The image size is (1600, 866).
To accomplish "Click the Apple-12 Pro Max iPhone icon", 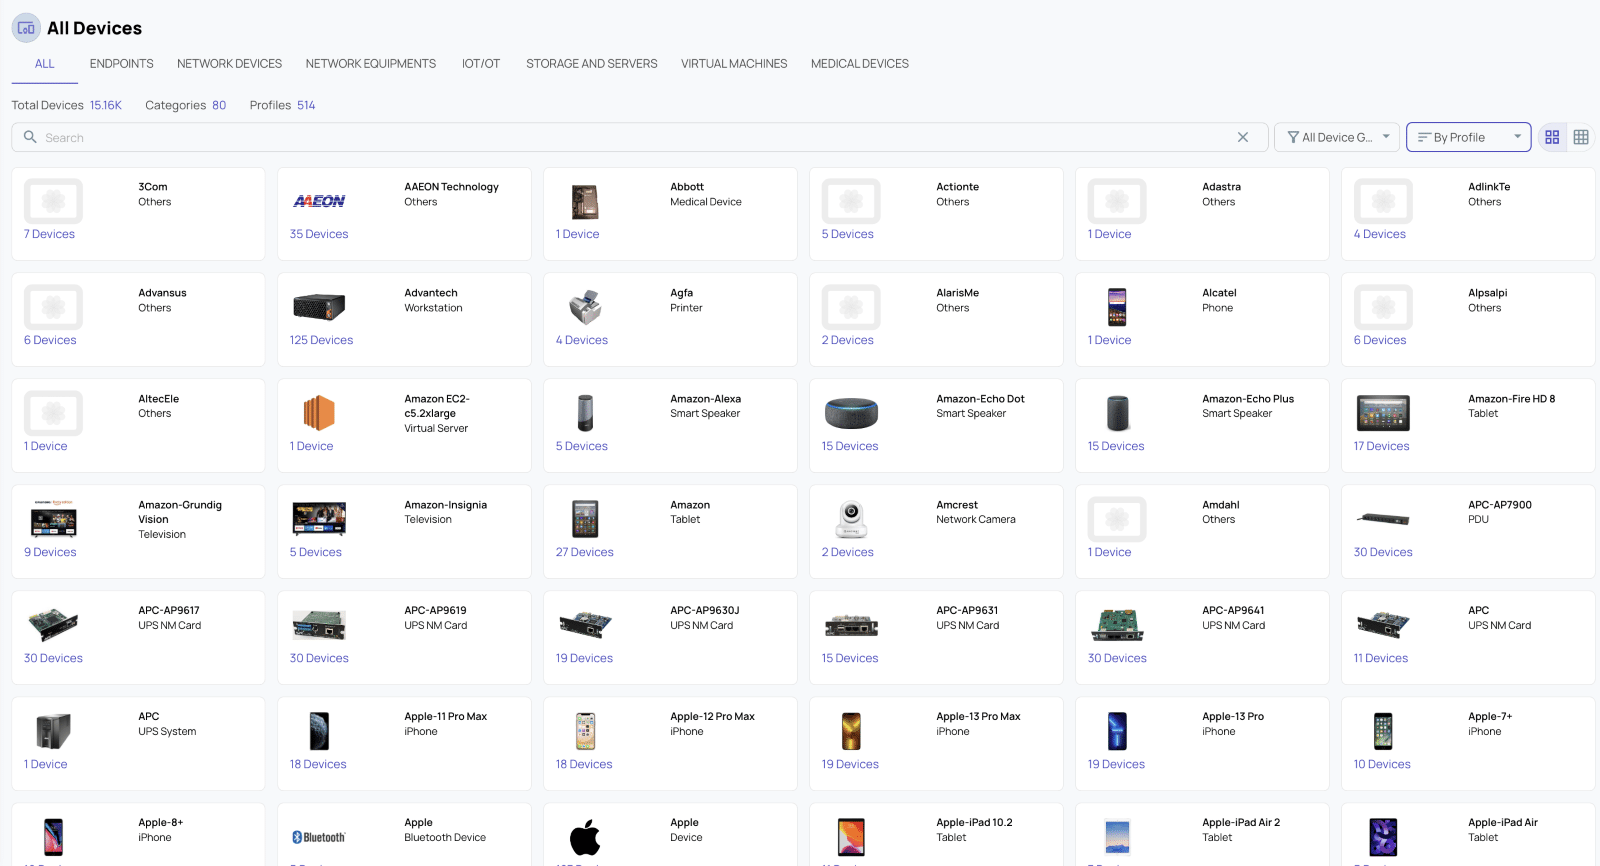I will point(585,731).
